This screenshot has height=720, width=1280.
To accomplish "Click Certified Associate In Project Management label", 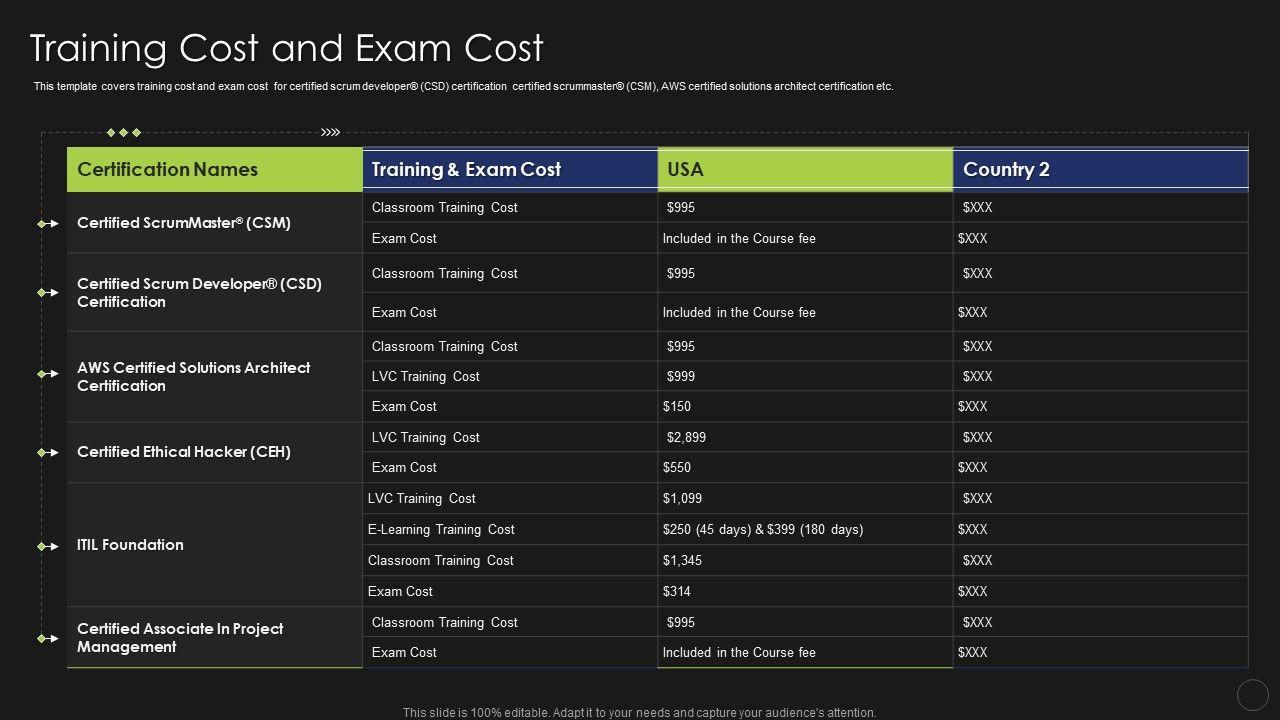I will 180,638.
